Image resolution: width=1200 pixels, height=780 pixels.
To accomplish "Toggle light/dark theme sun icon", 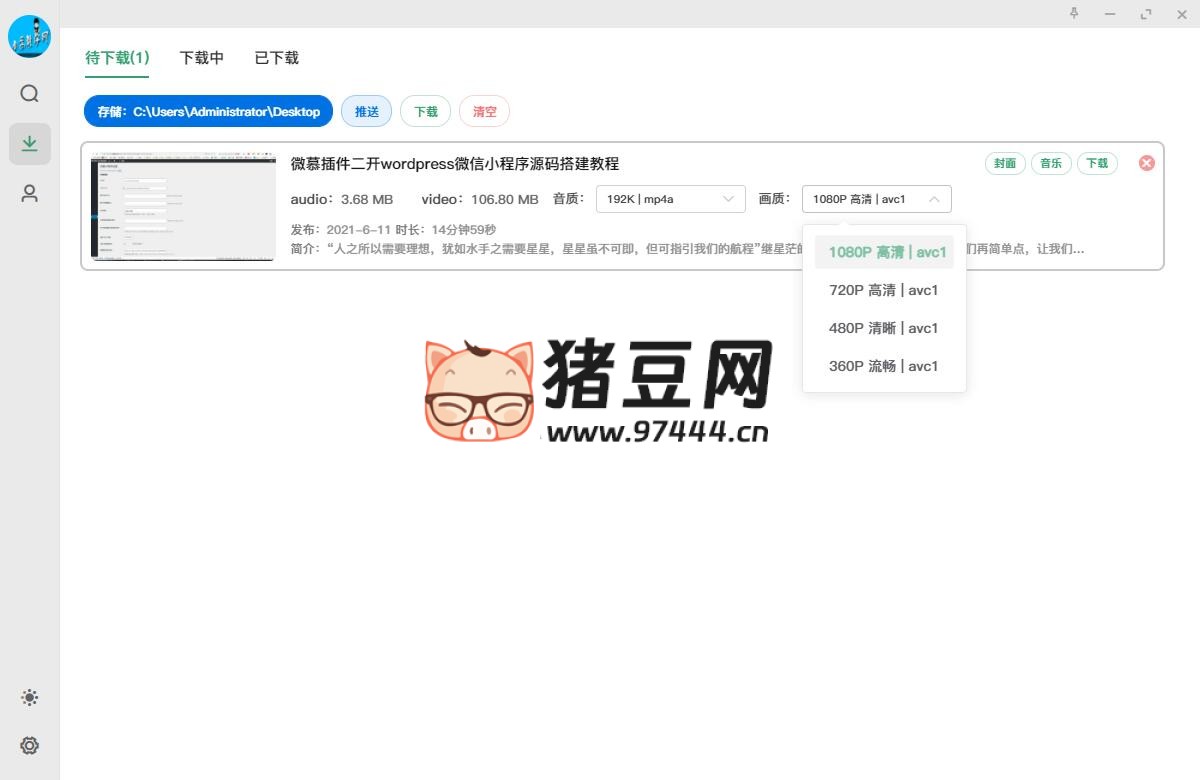I will click(30, 698).
